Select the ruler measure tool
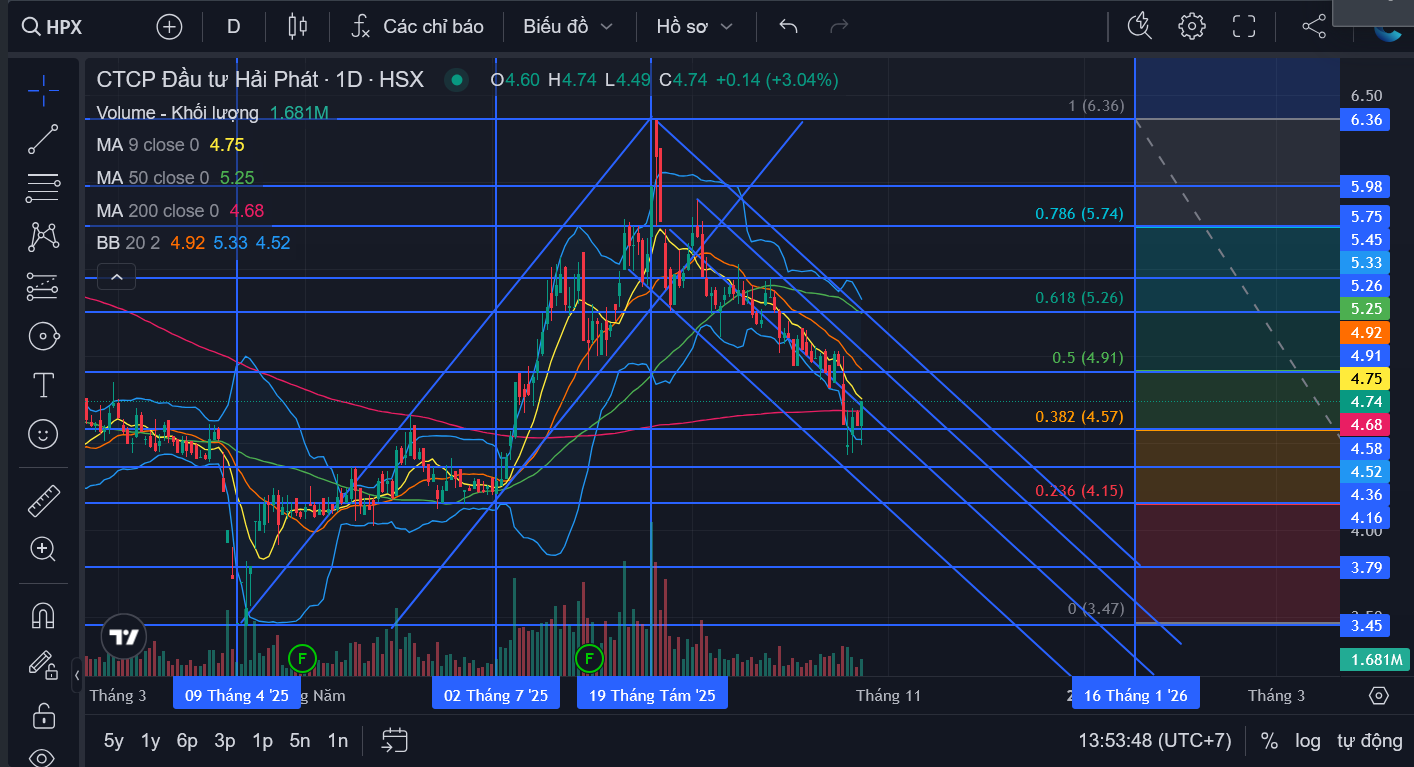The image size is (1414, 767). point(43,500)
